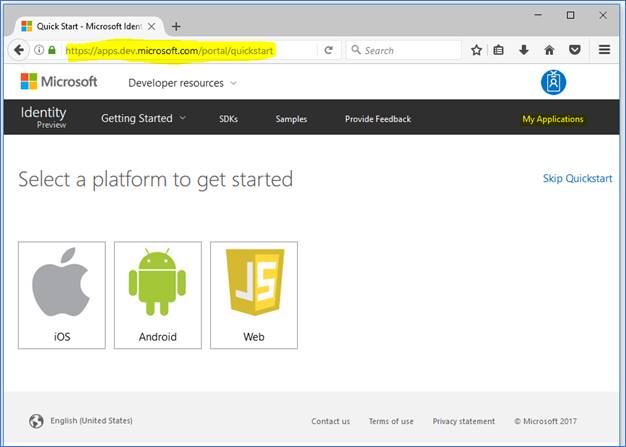Select the Web JavaScript platform tile
The width and height of the screenshot is (626, 447).
coord(254,295)
